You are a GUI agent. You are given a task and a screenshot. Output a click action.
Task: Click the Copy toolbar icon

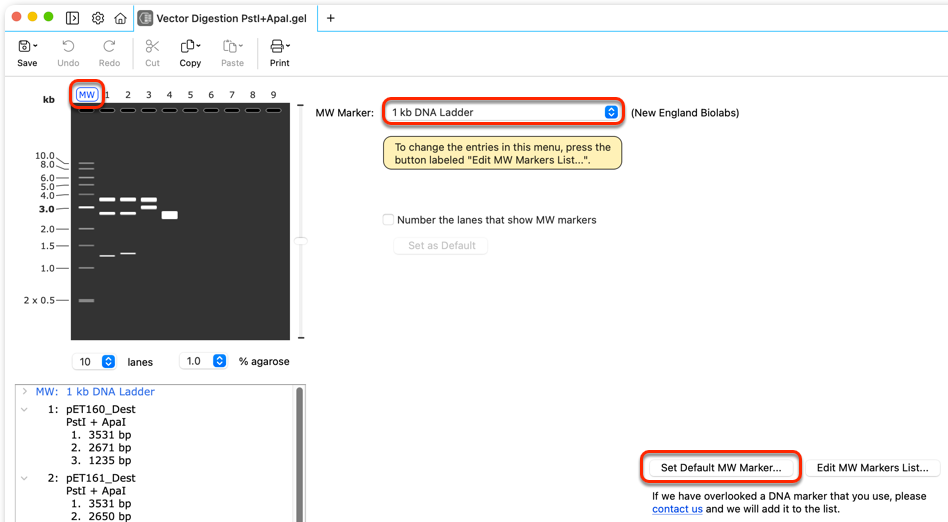point(187,47)
